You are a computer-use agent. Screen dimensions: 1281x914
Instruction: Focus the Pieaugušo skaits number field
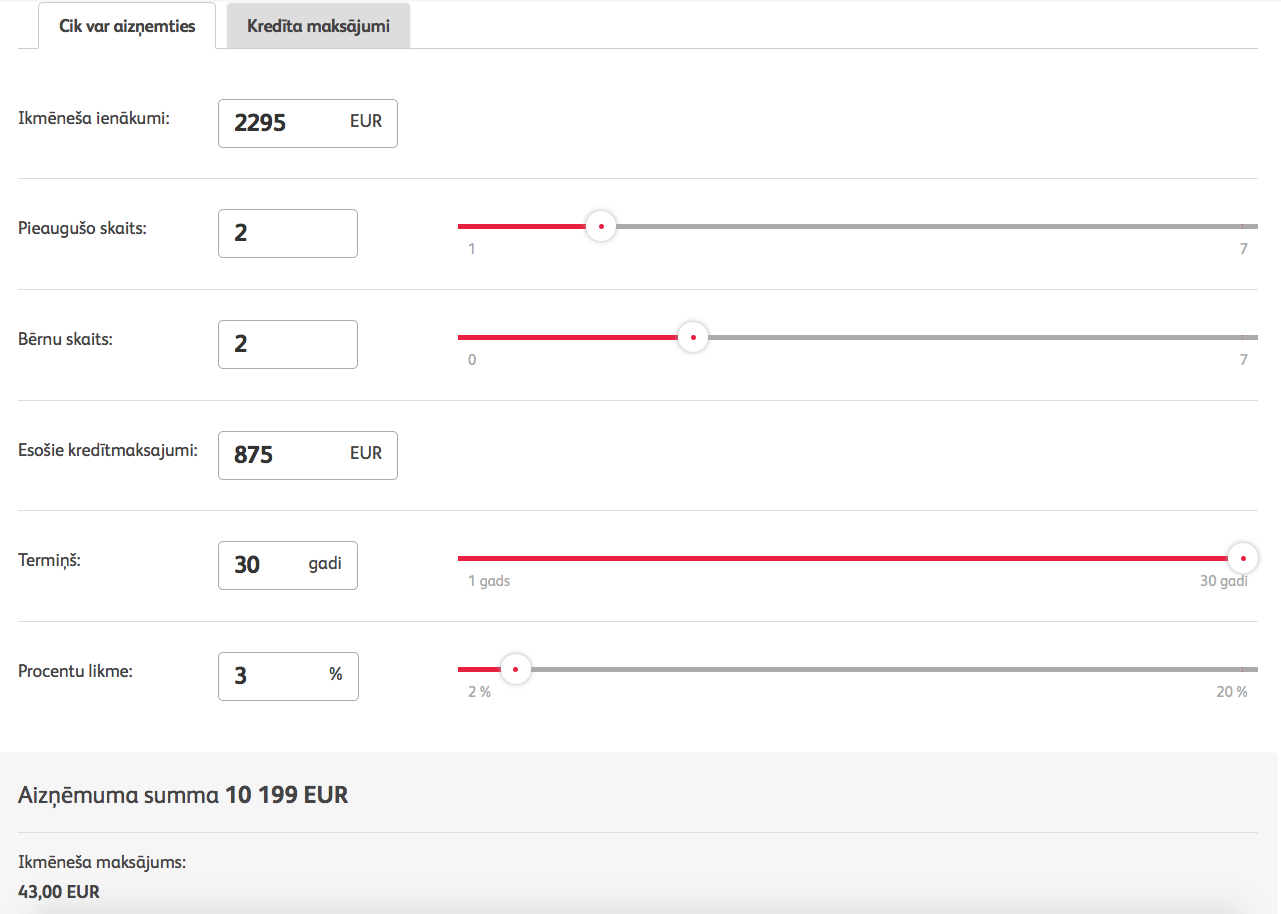coord(287,233)
